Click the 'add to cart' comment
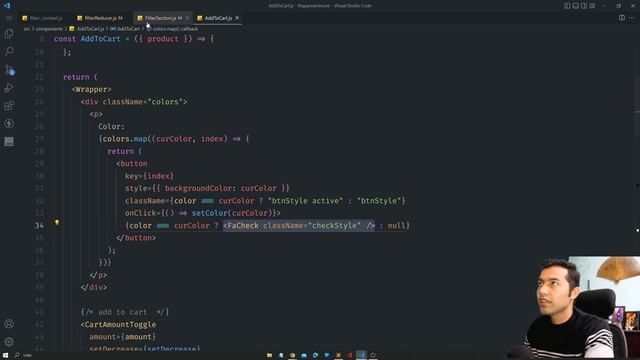This screenshot has width=640, height=360. [124, 312]
